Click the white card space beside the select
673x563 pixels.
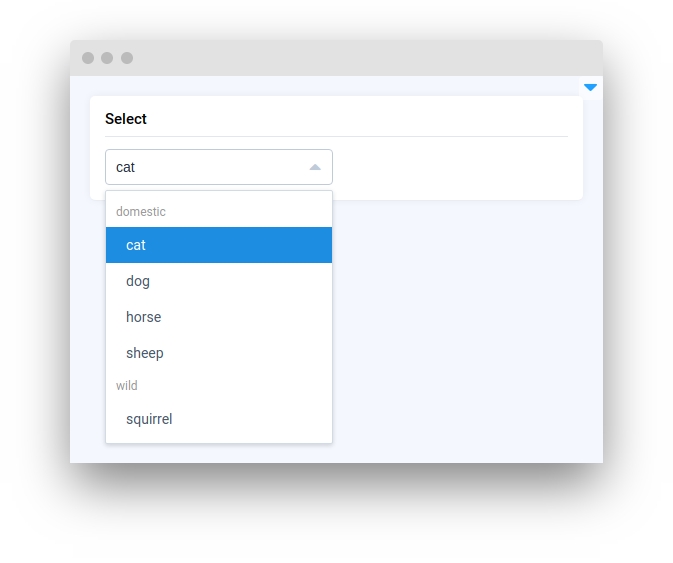pos(455,167)
